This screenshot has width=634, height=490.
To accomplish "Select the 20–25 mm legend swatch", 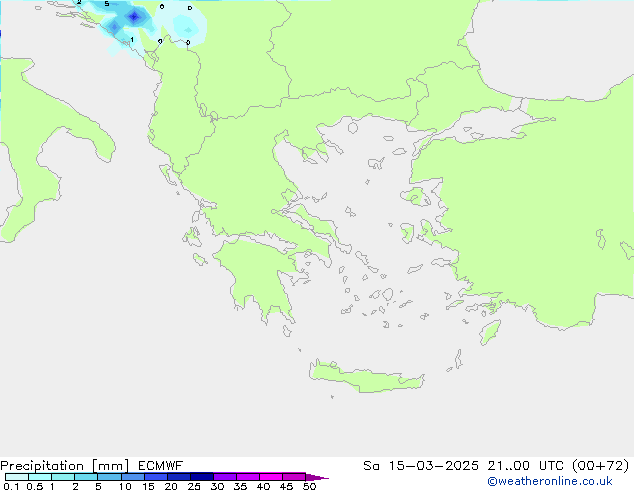I will 179,477.
